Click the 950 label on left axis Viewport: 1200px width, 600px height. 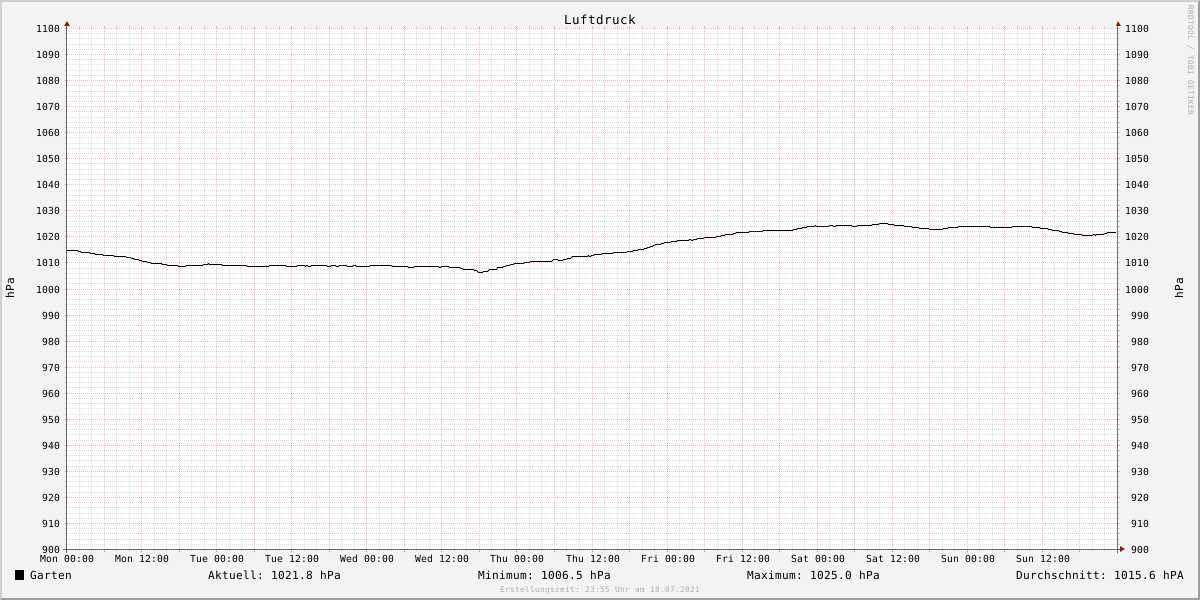point(51,420)
